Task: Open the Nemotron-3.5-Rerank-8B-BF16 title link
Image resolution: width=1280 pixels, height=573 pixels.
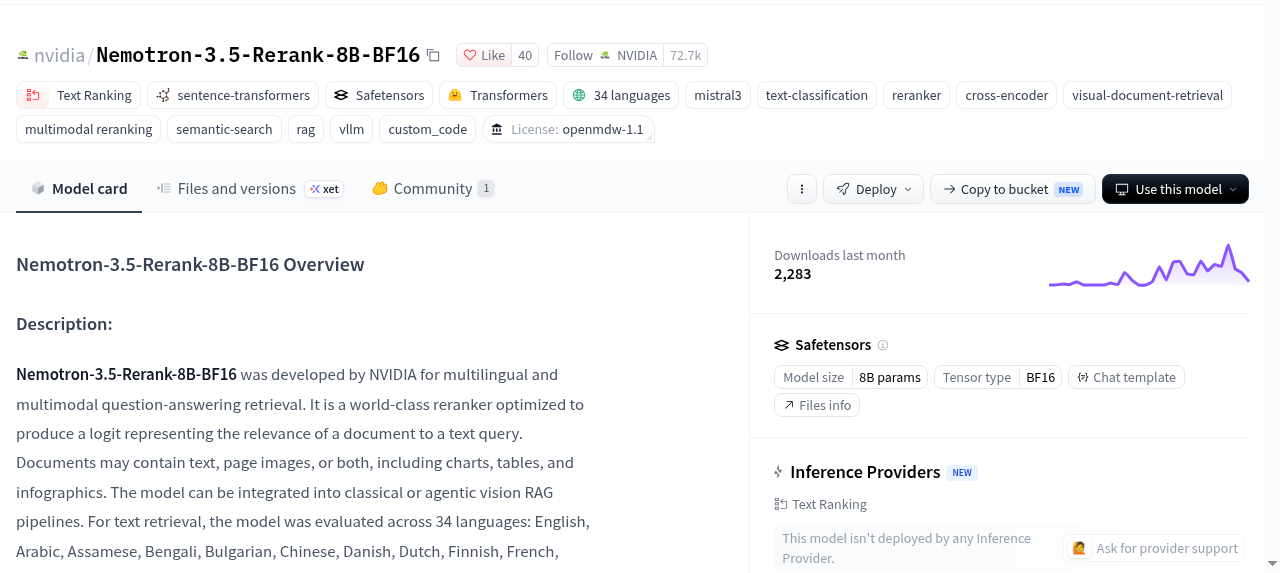Action: click(258, 55)
